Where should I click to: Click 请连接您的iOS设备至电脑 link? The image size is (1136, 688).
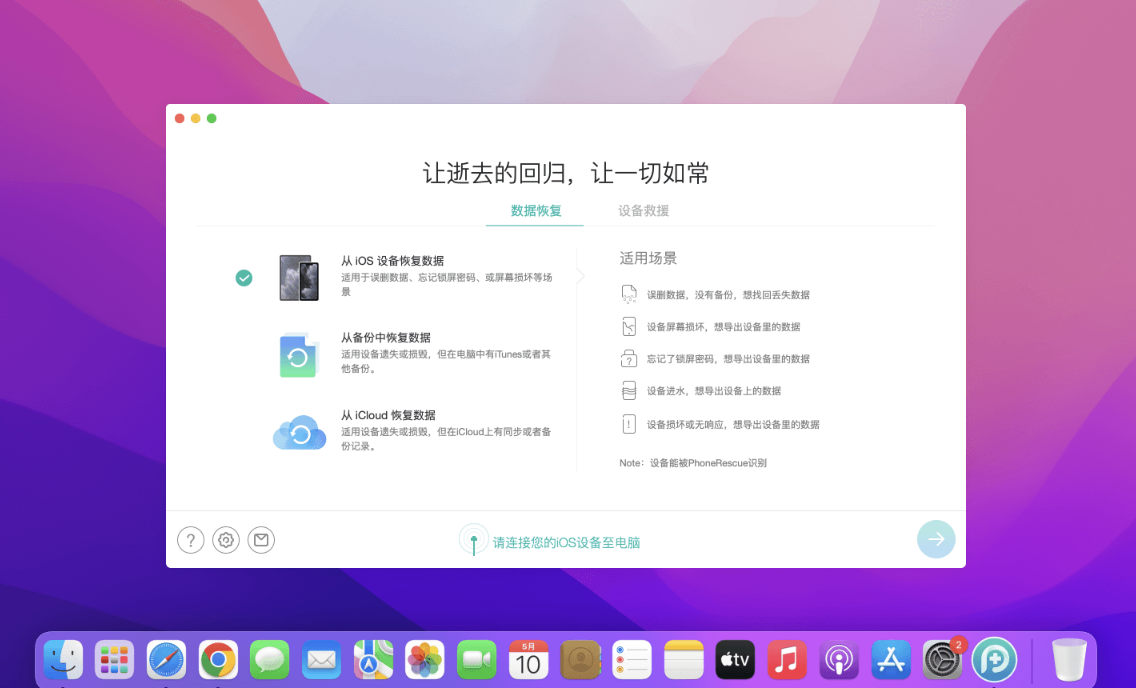[x=566, y=543]
